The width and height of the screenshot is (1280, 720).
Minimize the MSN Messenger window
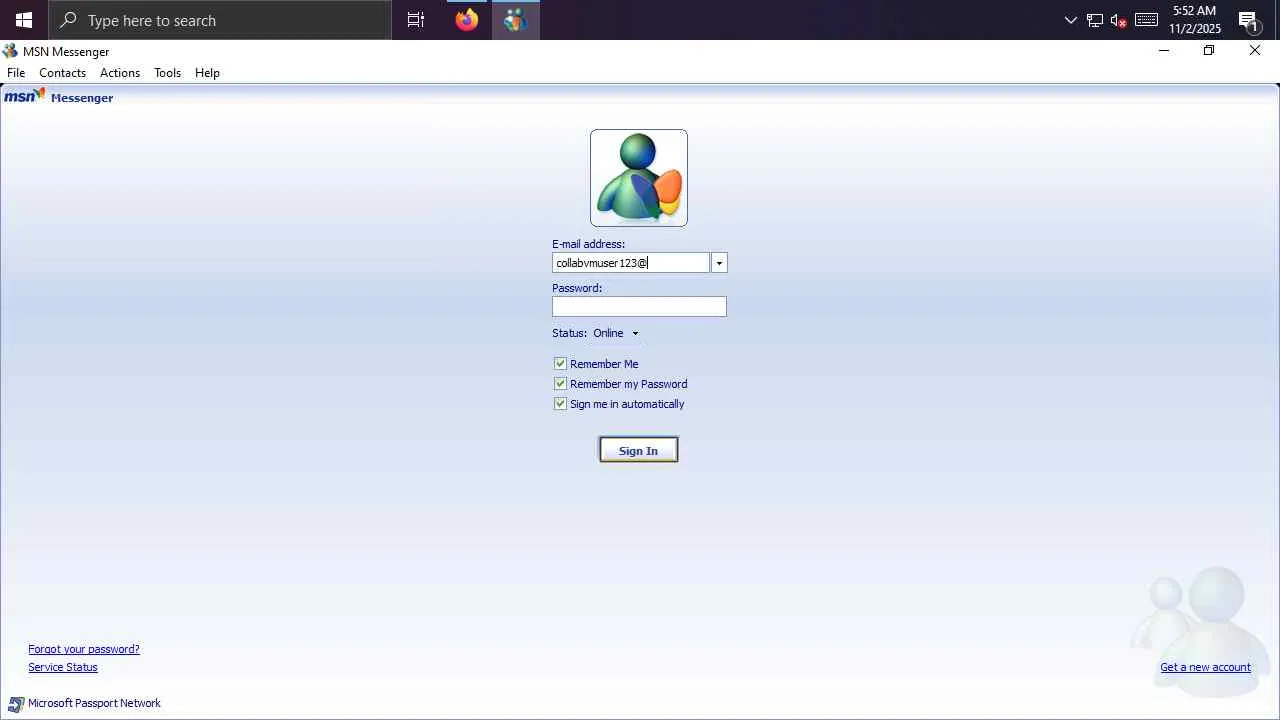coord(1163,51)
